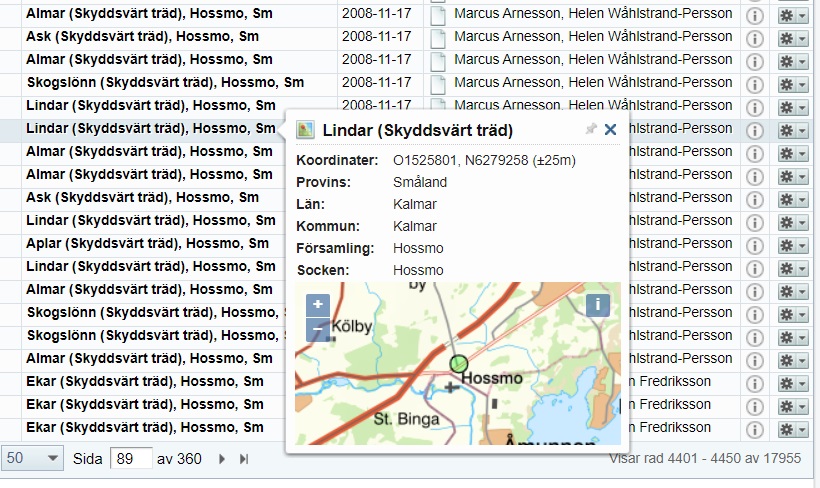The height and width of the screenshot is (488, 820).
Task: Open gear menu for bottom Ekar row
Action: [x=792, y=428]
